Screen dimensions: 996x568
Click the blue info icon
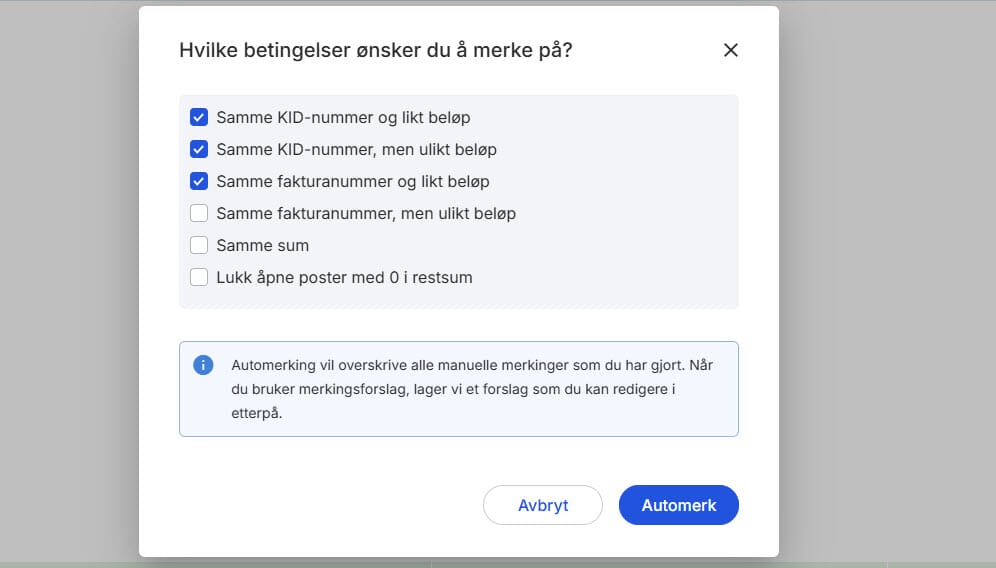click(203, 365)
